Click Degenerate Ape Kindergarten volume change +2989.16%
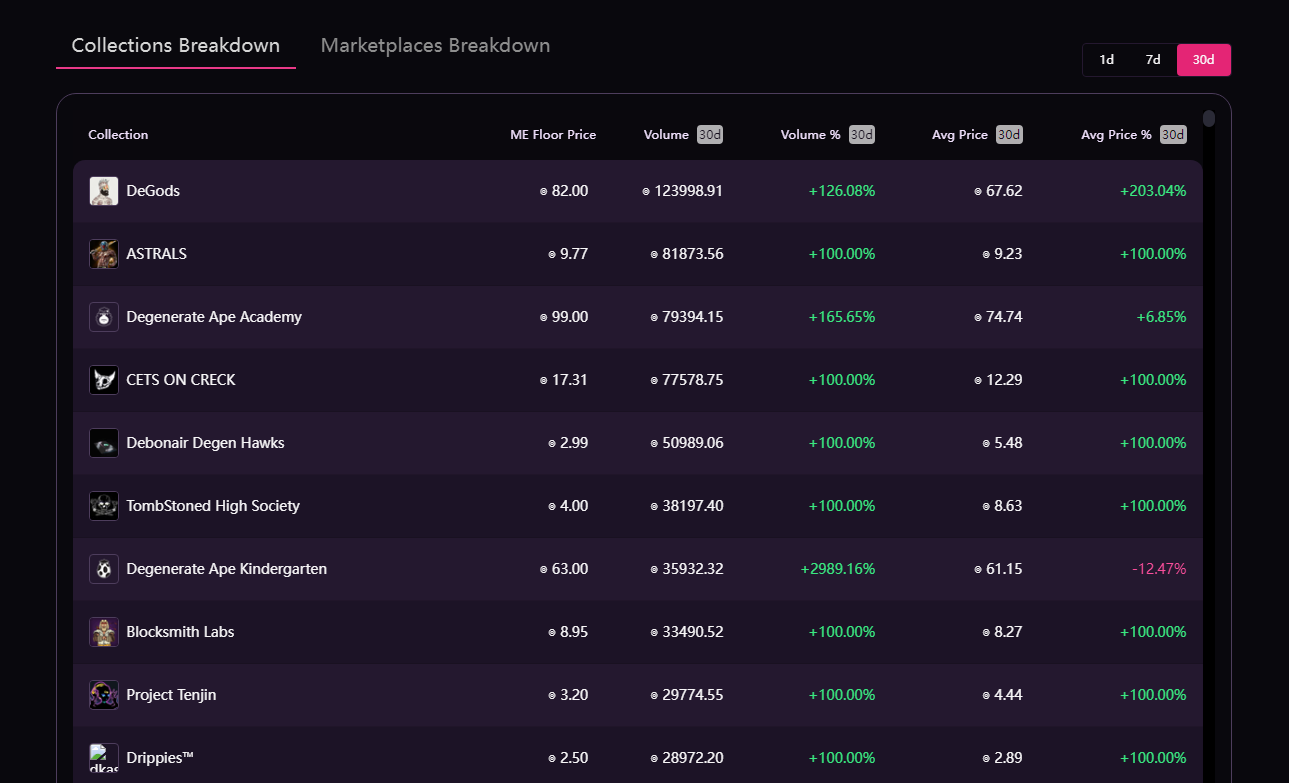This screenshot has height=783, width=1289. pyautogui.click(x=838, y=569)
